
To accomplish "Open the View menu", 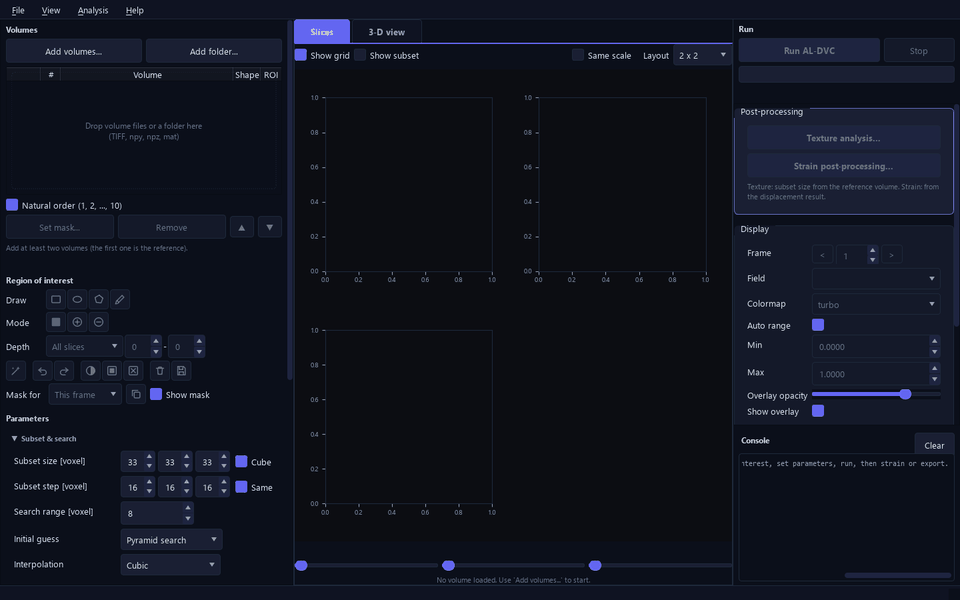I will 51,10.
